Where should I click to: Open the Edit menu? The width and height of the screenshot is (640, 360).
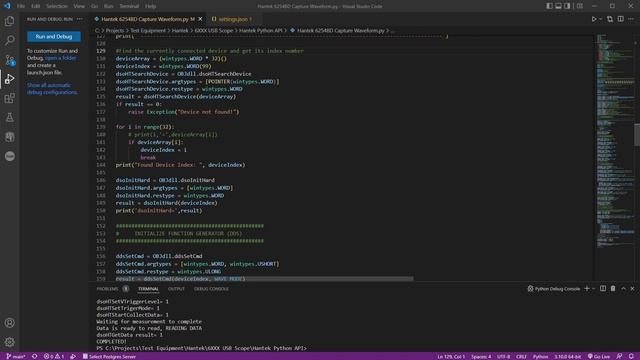pyautogui.click(x=36, y=6)
